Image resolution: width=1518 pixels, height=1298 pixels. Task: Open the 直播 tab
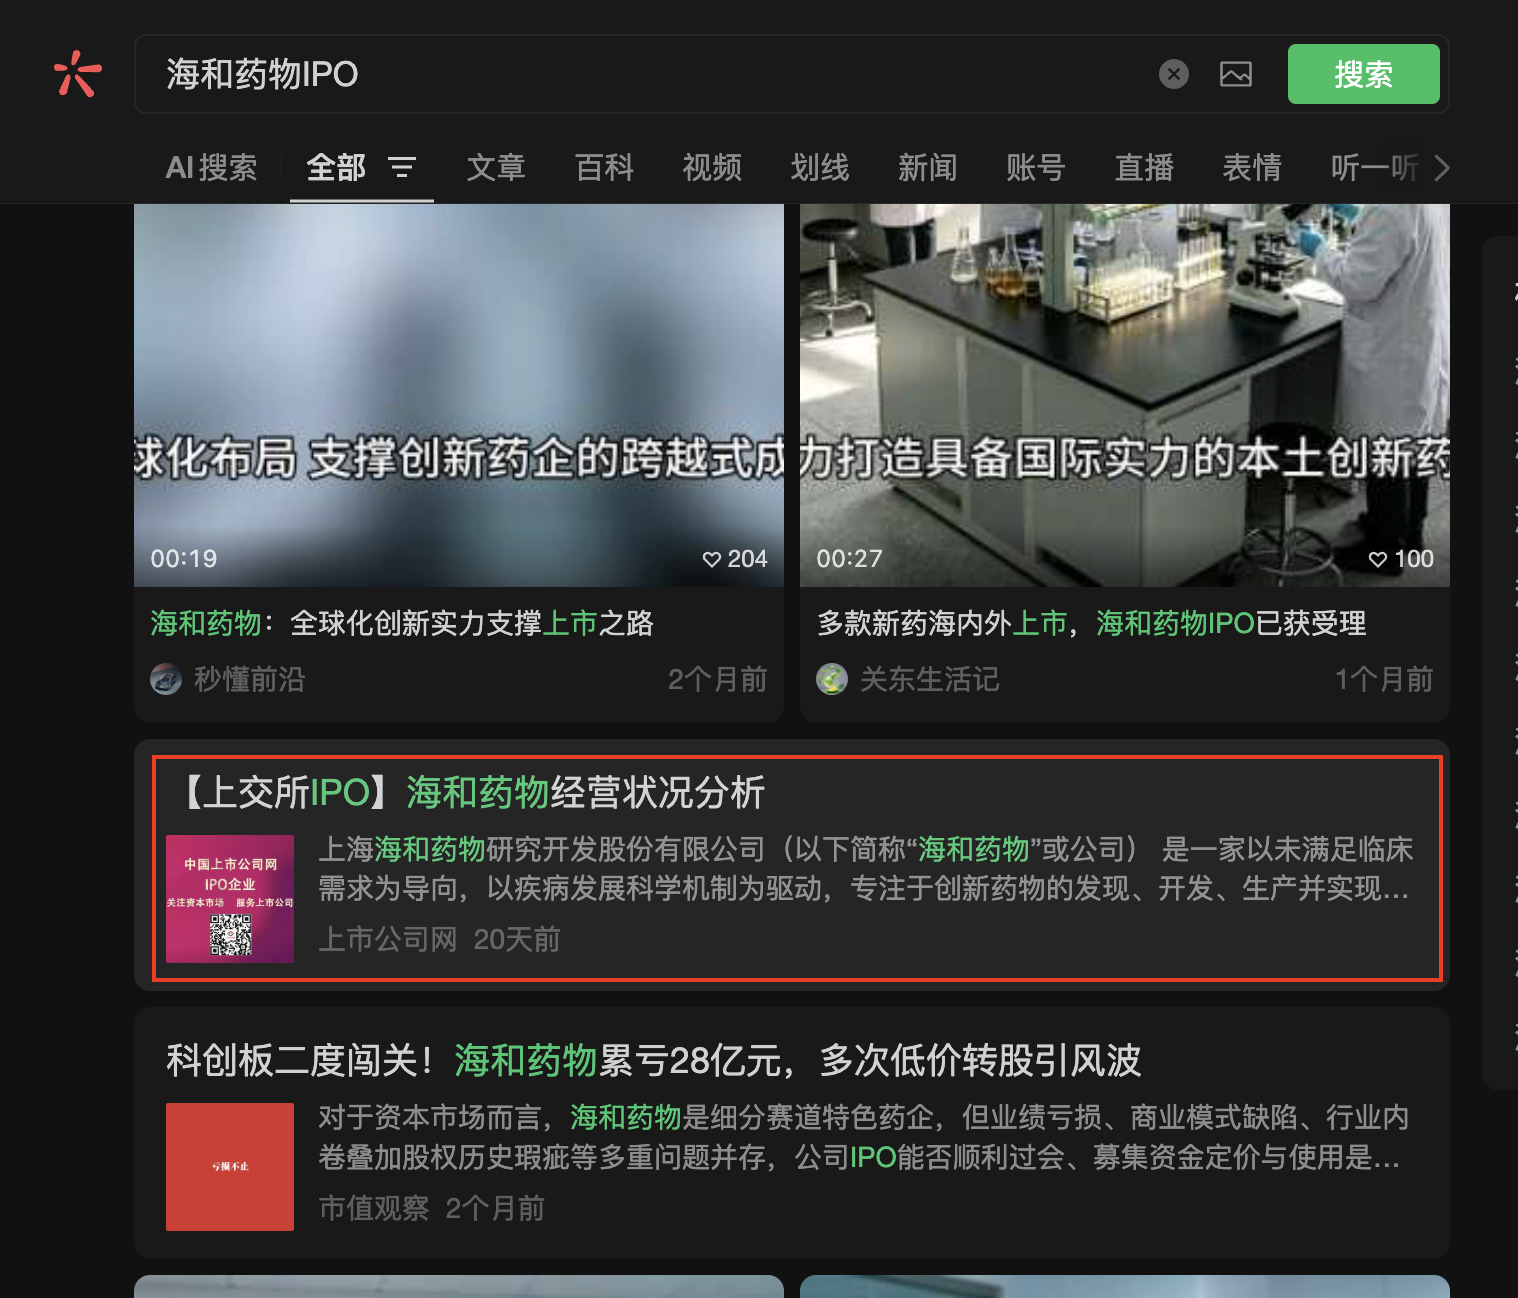point(1144,167)
